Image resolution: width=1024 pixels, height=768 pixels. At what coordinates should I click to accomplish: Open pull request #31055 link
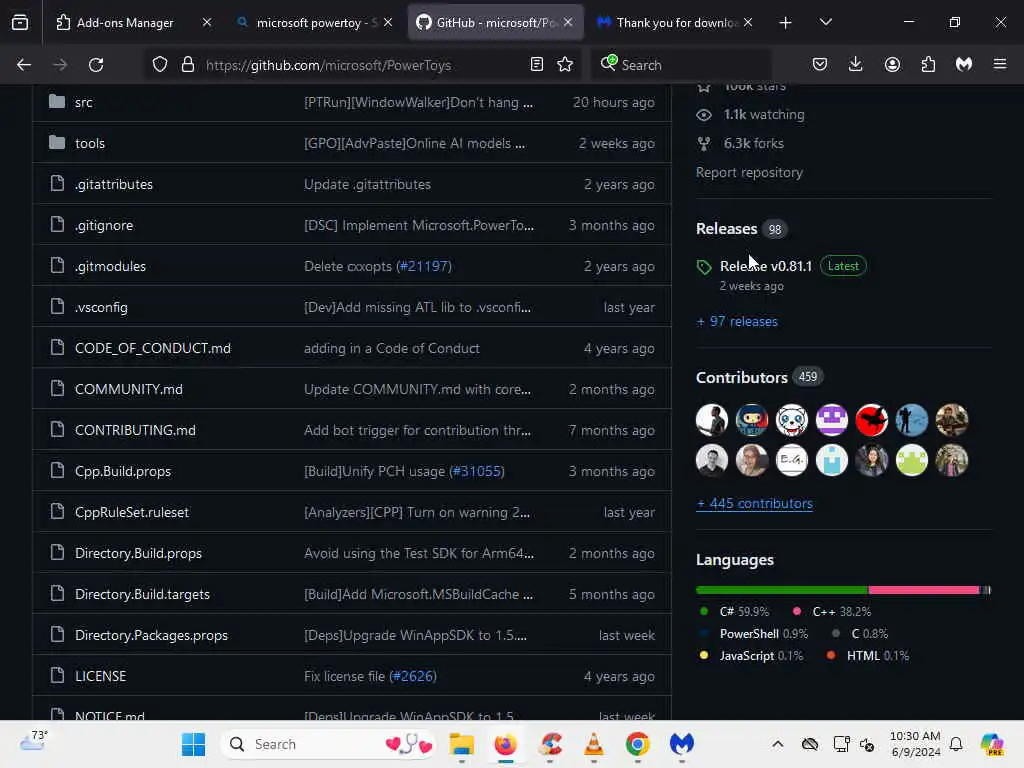[477, 472]
